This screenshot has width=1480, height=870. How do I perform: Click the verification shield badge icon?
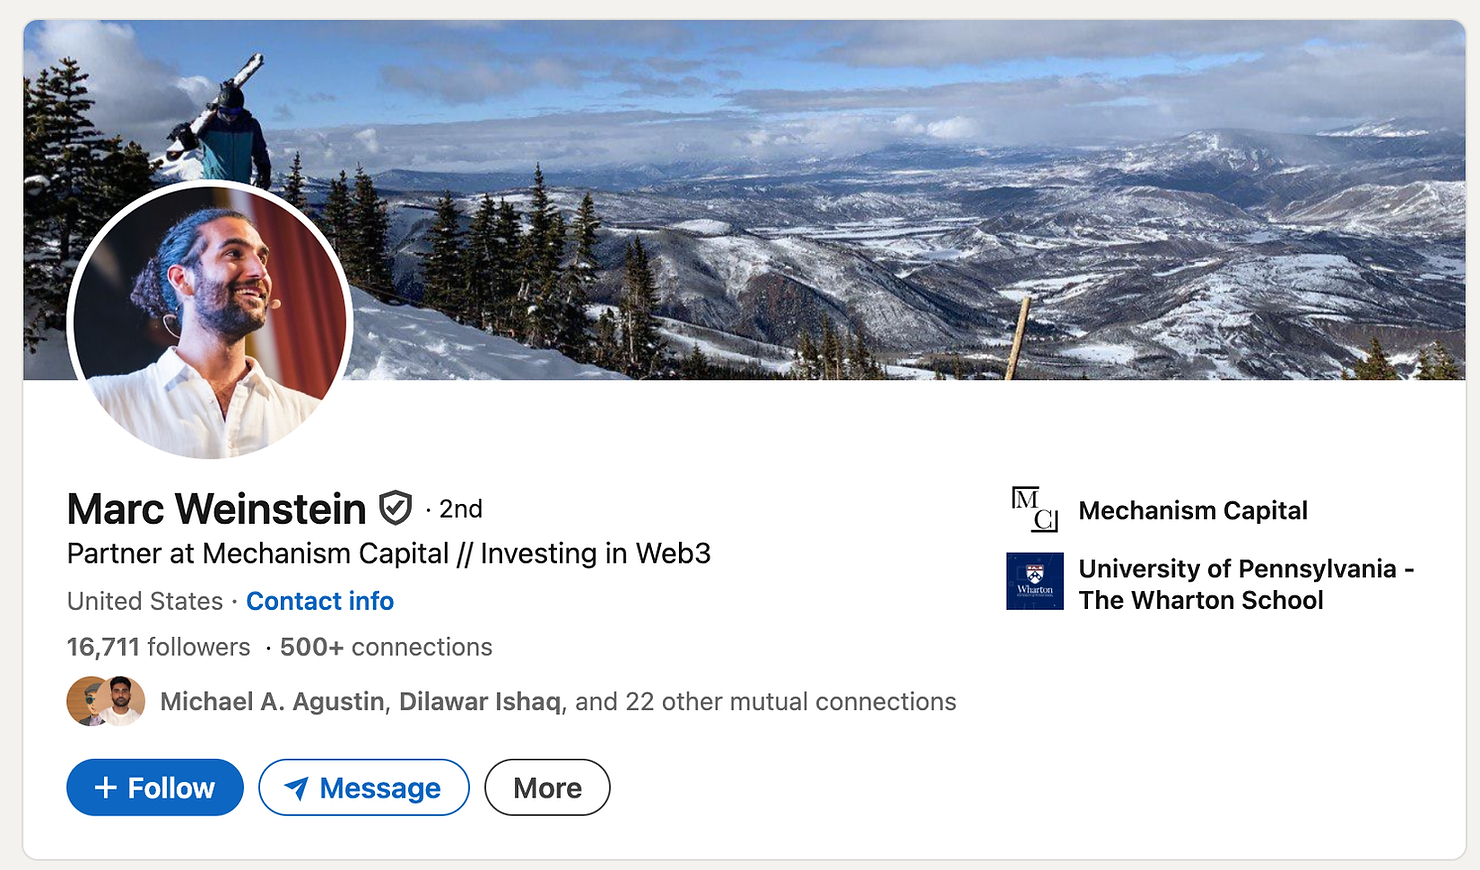coord(395,508)
